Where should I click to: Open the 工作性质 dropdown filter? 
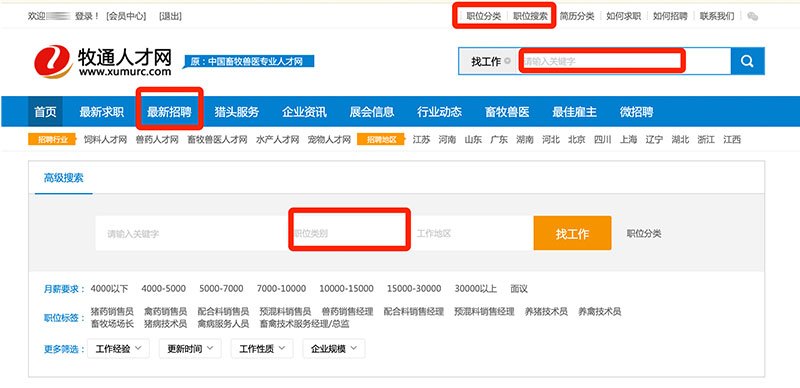click(262, 349)
